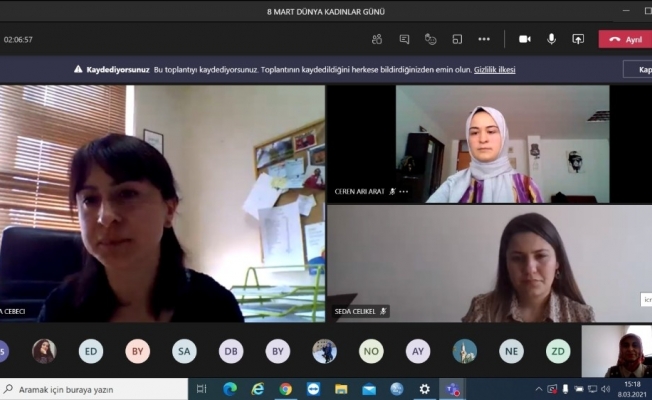
Task: Toggle the camera on or off
Action: pos(524,39)
